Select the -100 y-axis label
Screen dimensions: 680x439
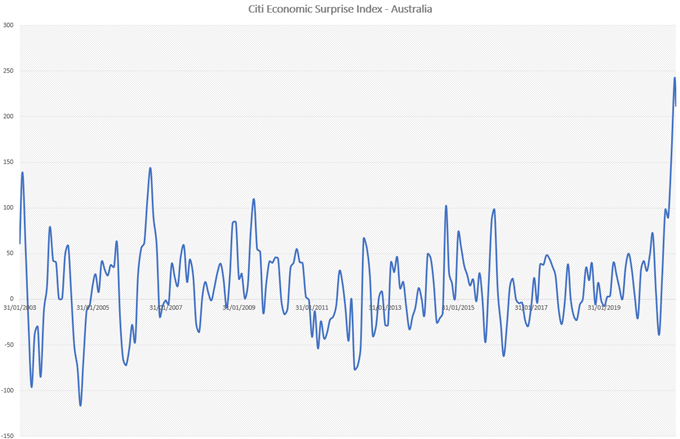tap(7, 390)
